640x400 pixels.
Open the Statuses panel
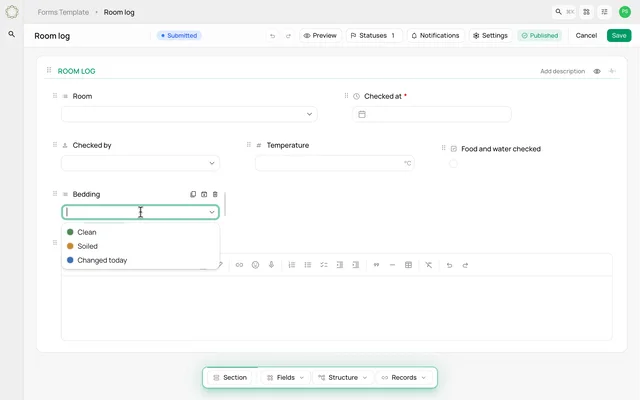pyautogui.click(x=374, y=36)
